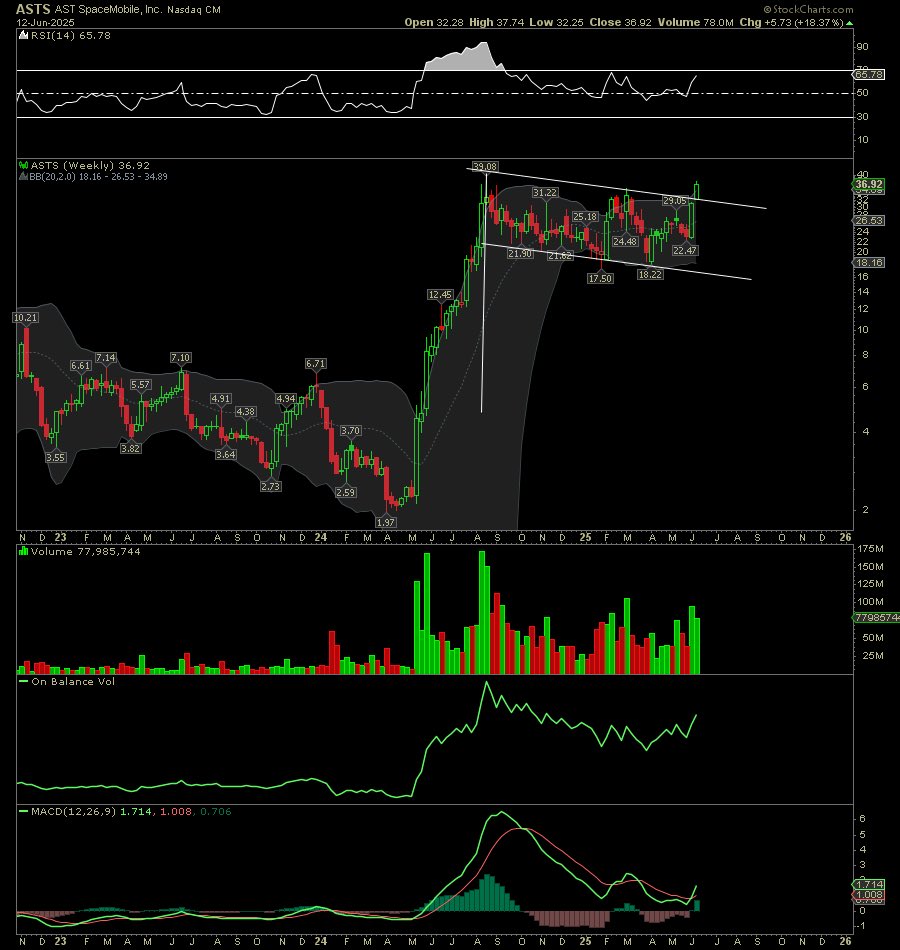Click the 18.16 lower band tag
900x950 pixels.
[x=869, y=262]
